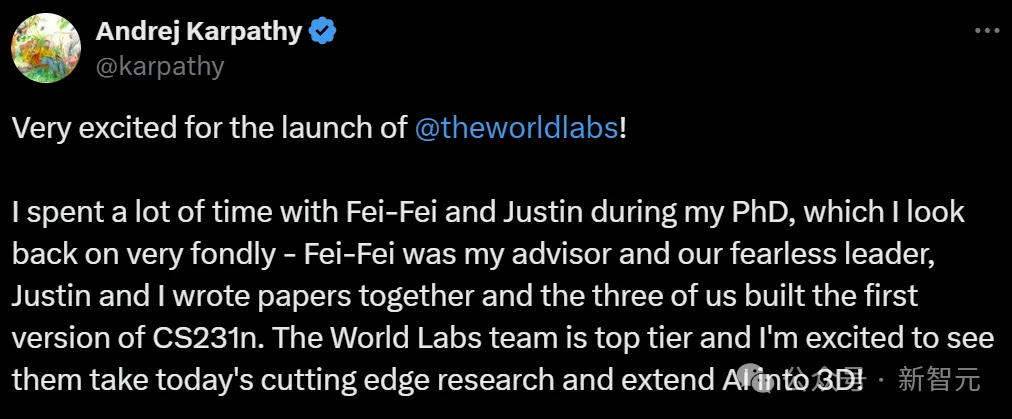
Task: Click "I spent a lot of time" text
Action: [x=115, y=213]
